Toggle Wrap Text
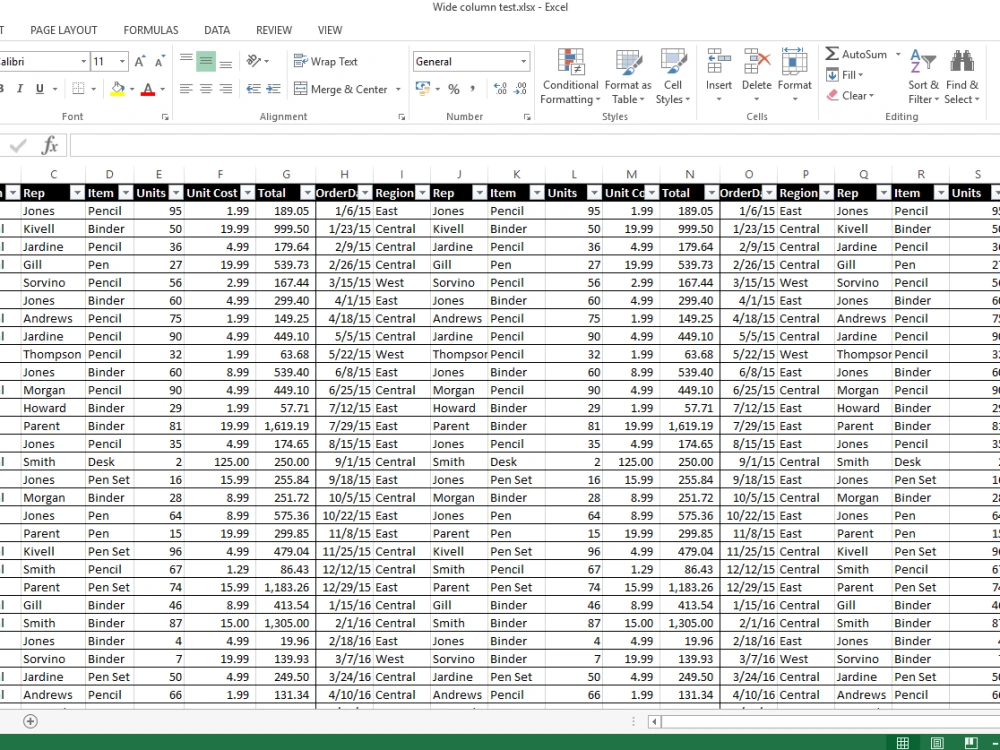Image resolution: width=1000 pixels, height=750 pixels. click(x=325, y=61)
